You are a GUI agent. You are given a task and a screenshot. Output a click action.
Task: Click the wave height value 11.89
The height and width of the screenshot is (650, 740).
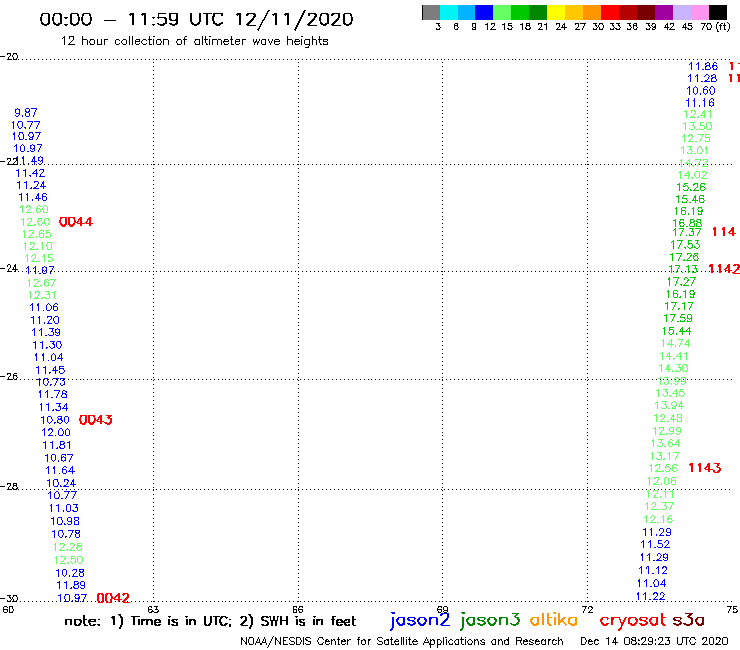coord(71,585)
